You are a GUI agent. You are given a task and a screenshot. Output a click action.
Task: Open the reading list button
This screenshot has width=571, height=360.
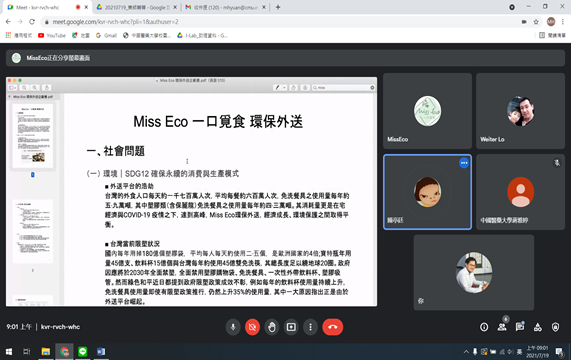click(552, 35)
